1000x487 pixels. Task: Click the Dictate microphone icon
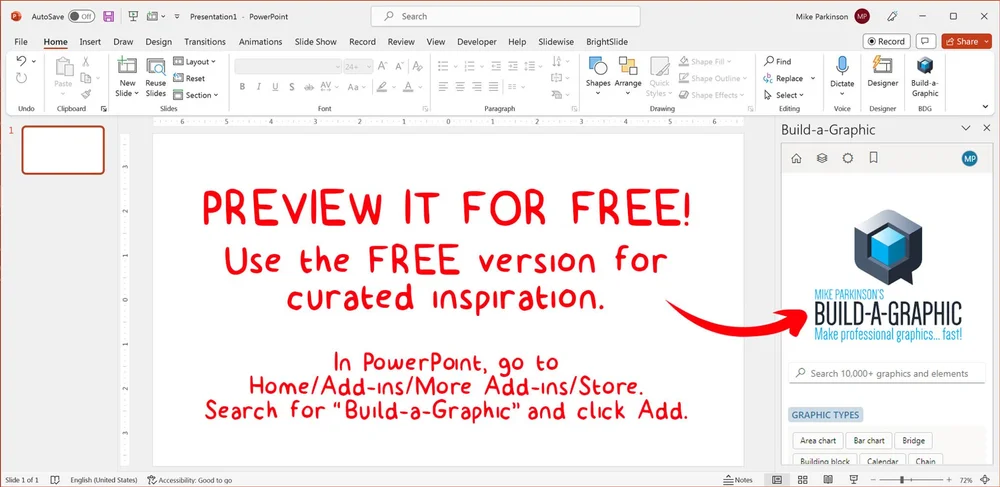click(x=842, y=66)
